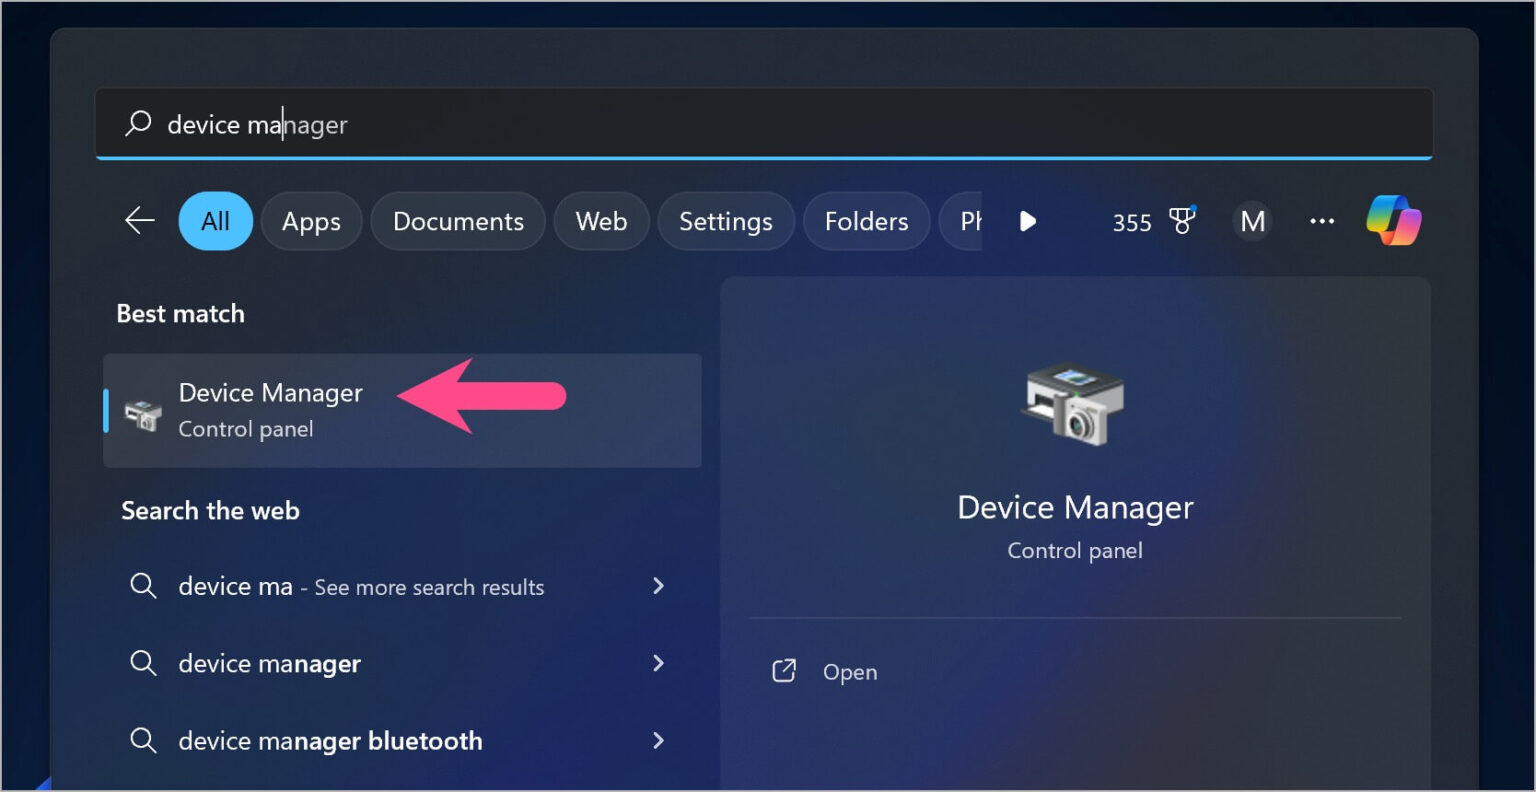Screen dimensions: 1536x792
Task: Click the Device Manager camera icon in preview
Action: [x=1074, y=405]
